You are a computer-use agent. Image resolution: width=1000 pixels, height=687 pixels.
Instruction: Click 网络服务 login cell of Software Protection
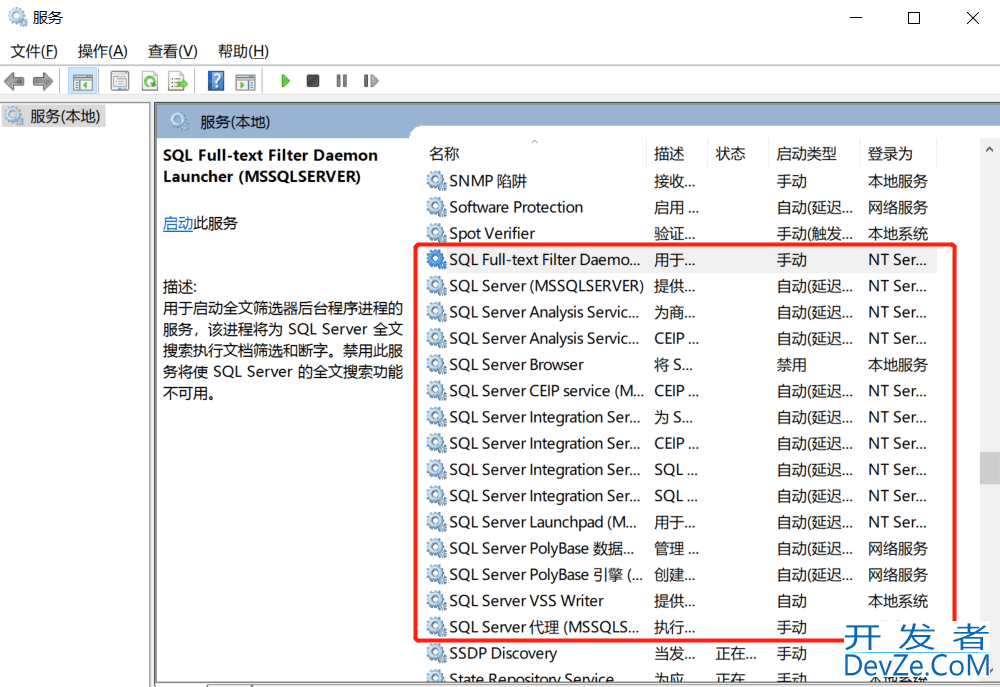[897, 207]
